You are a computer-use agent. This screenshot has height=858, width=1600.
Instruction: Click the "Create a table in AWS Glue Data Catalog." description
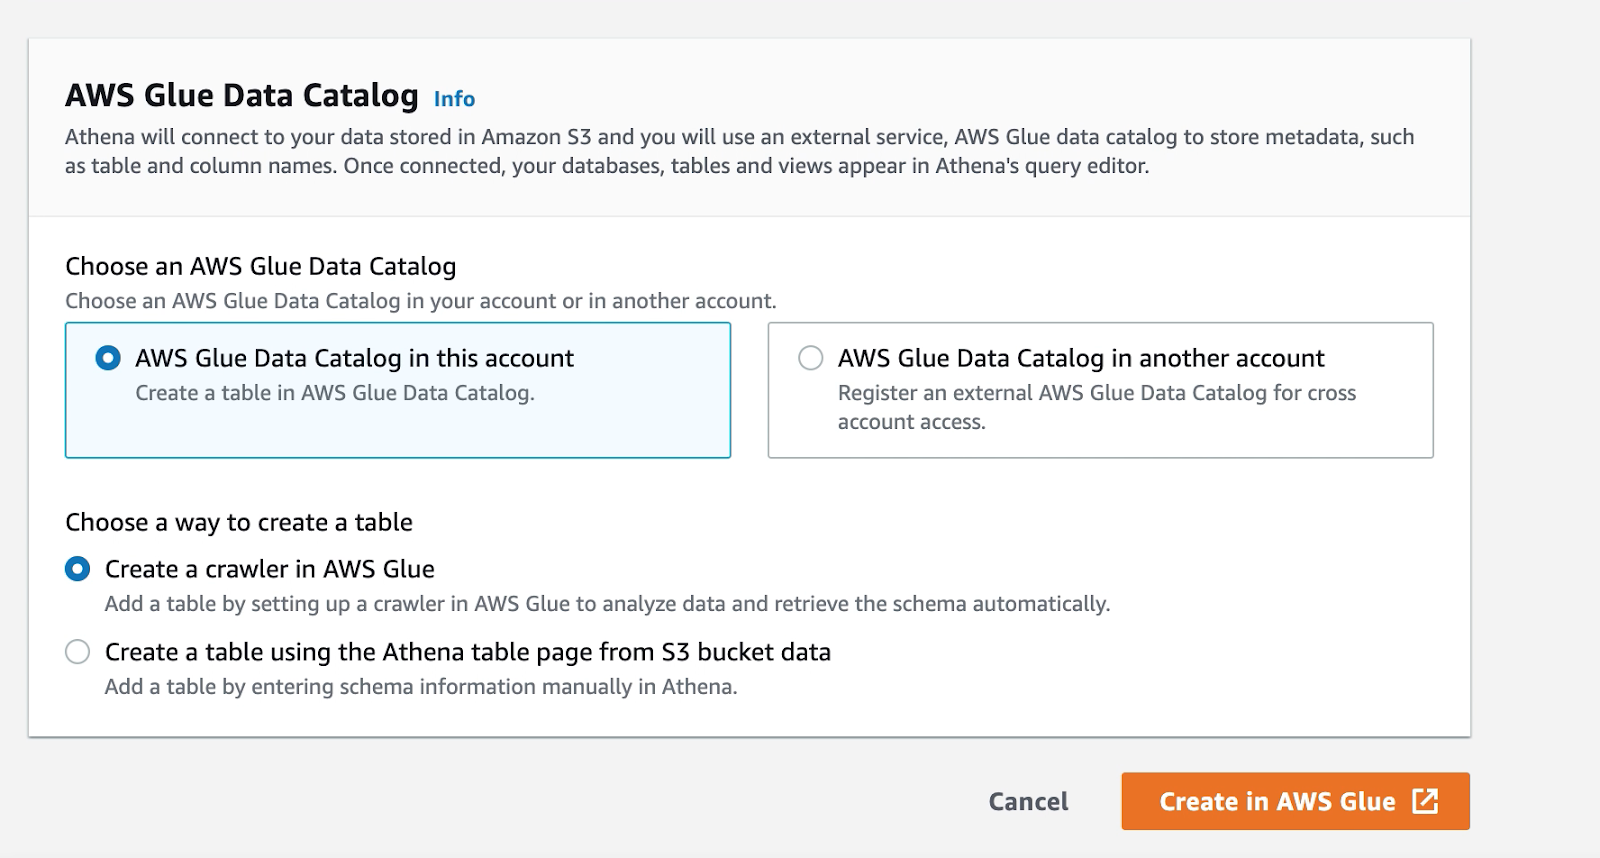click(334, 393)
